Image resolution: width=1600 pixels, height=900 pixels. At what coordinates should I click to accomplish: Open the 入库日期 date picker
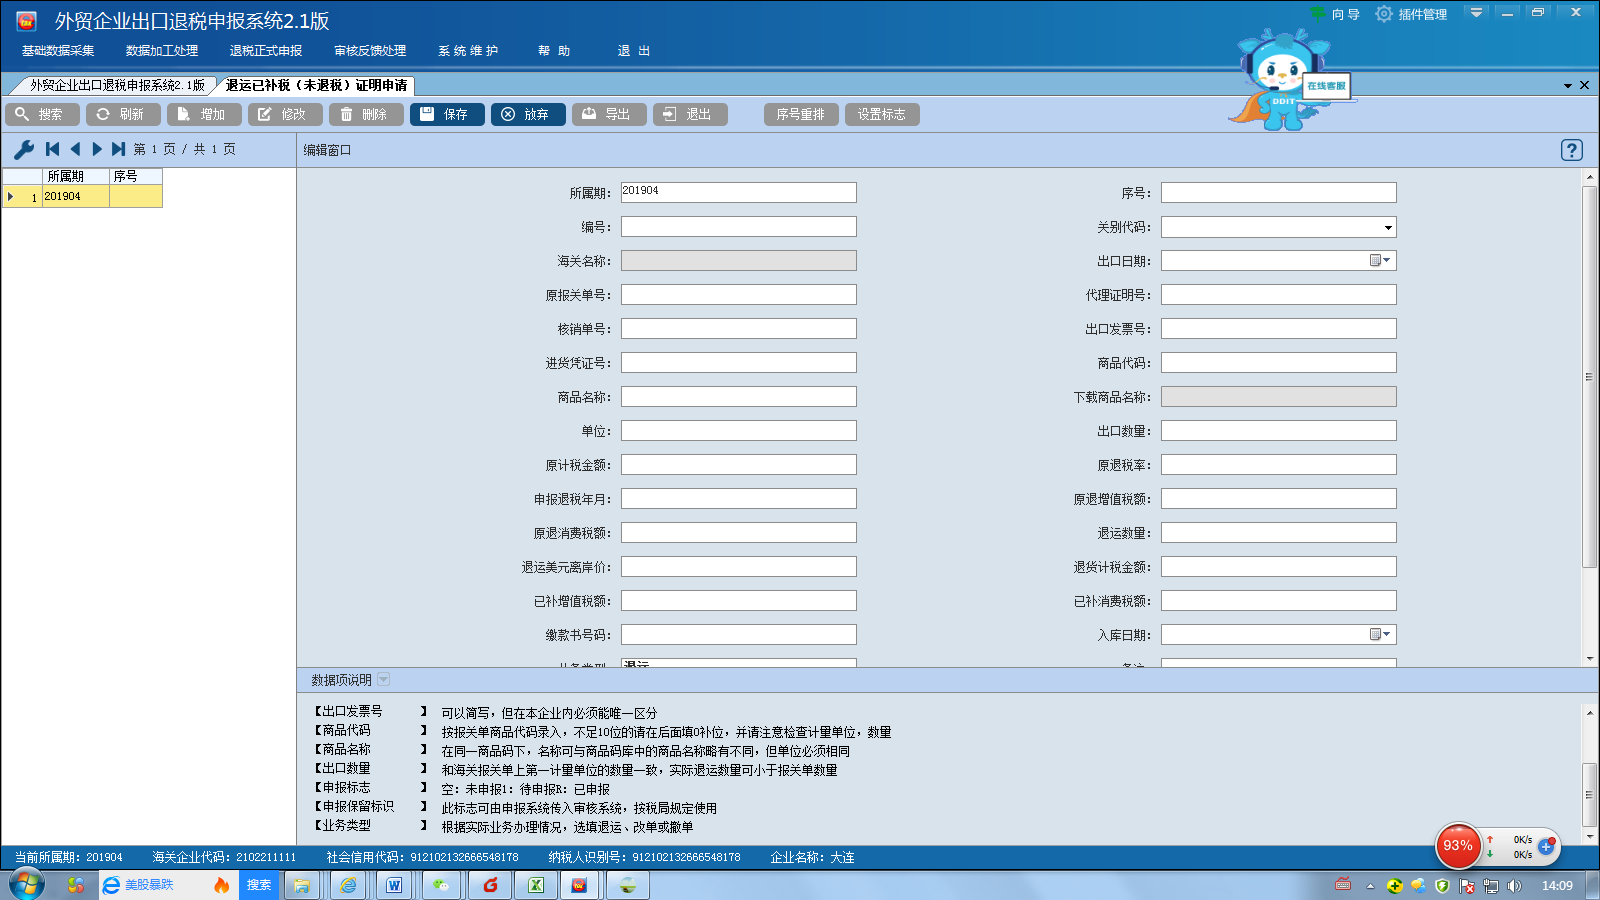[x=1380, y=635]
